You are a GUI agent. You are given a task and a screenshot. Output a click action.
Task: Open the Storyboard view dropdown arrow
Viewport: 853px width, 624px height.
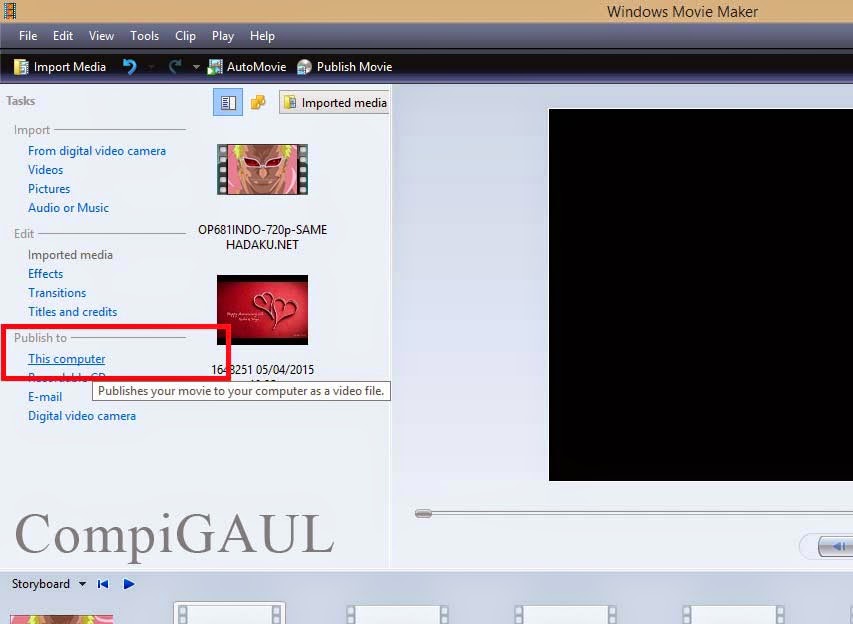pyautogui.click(x=82, y=584)
